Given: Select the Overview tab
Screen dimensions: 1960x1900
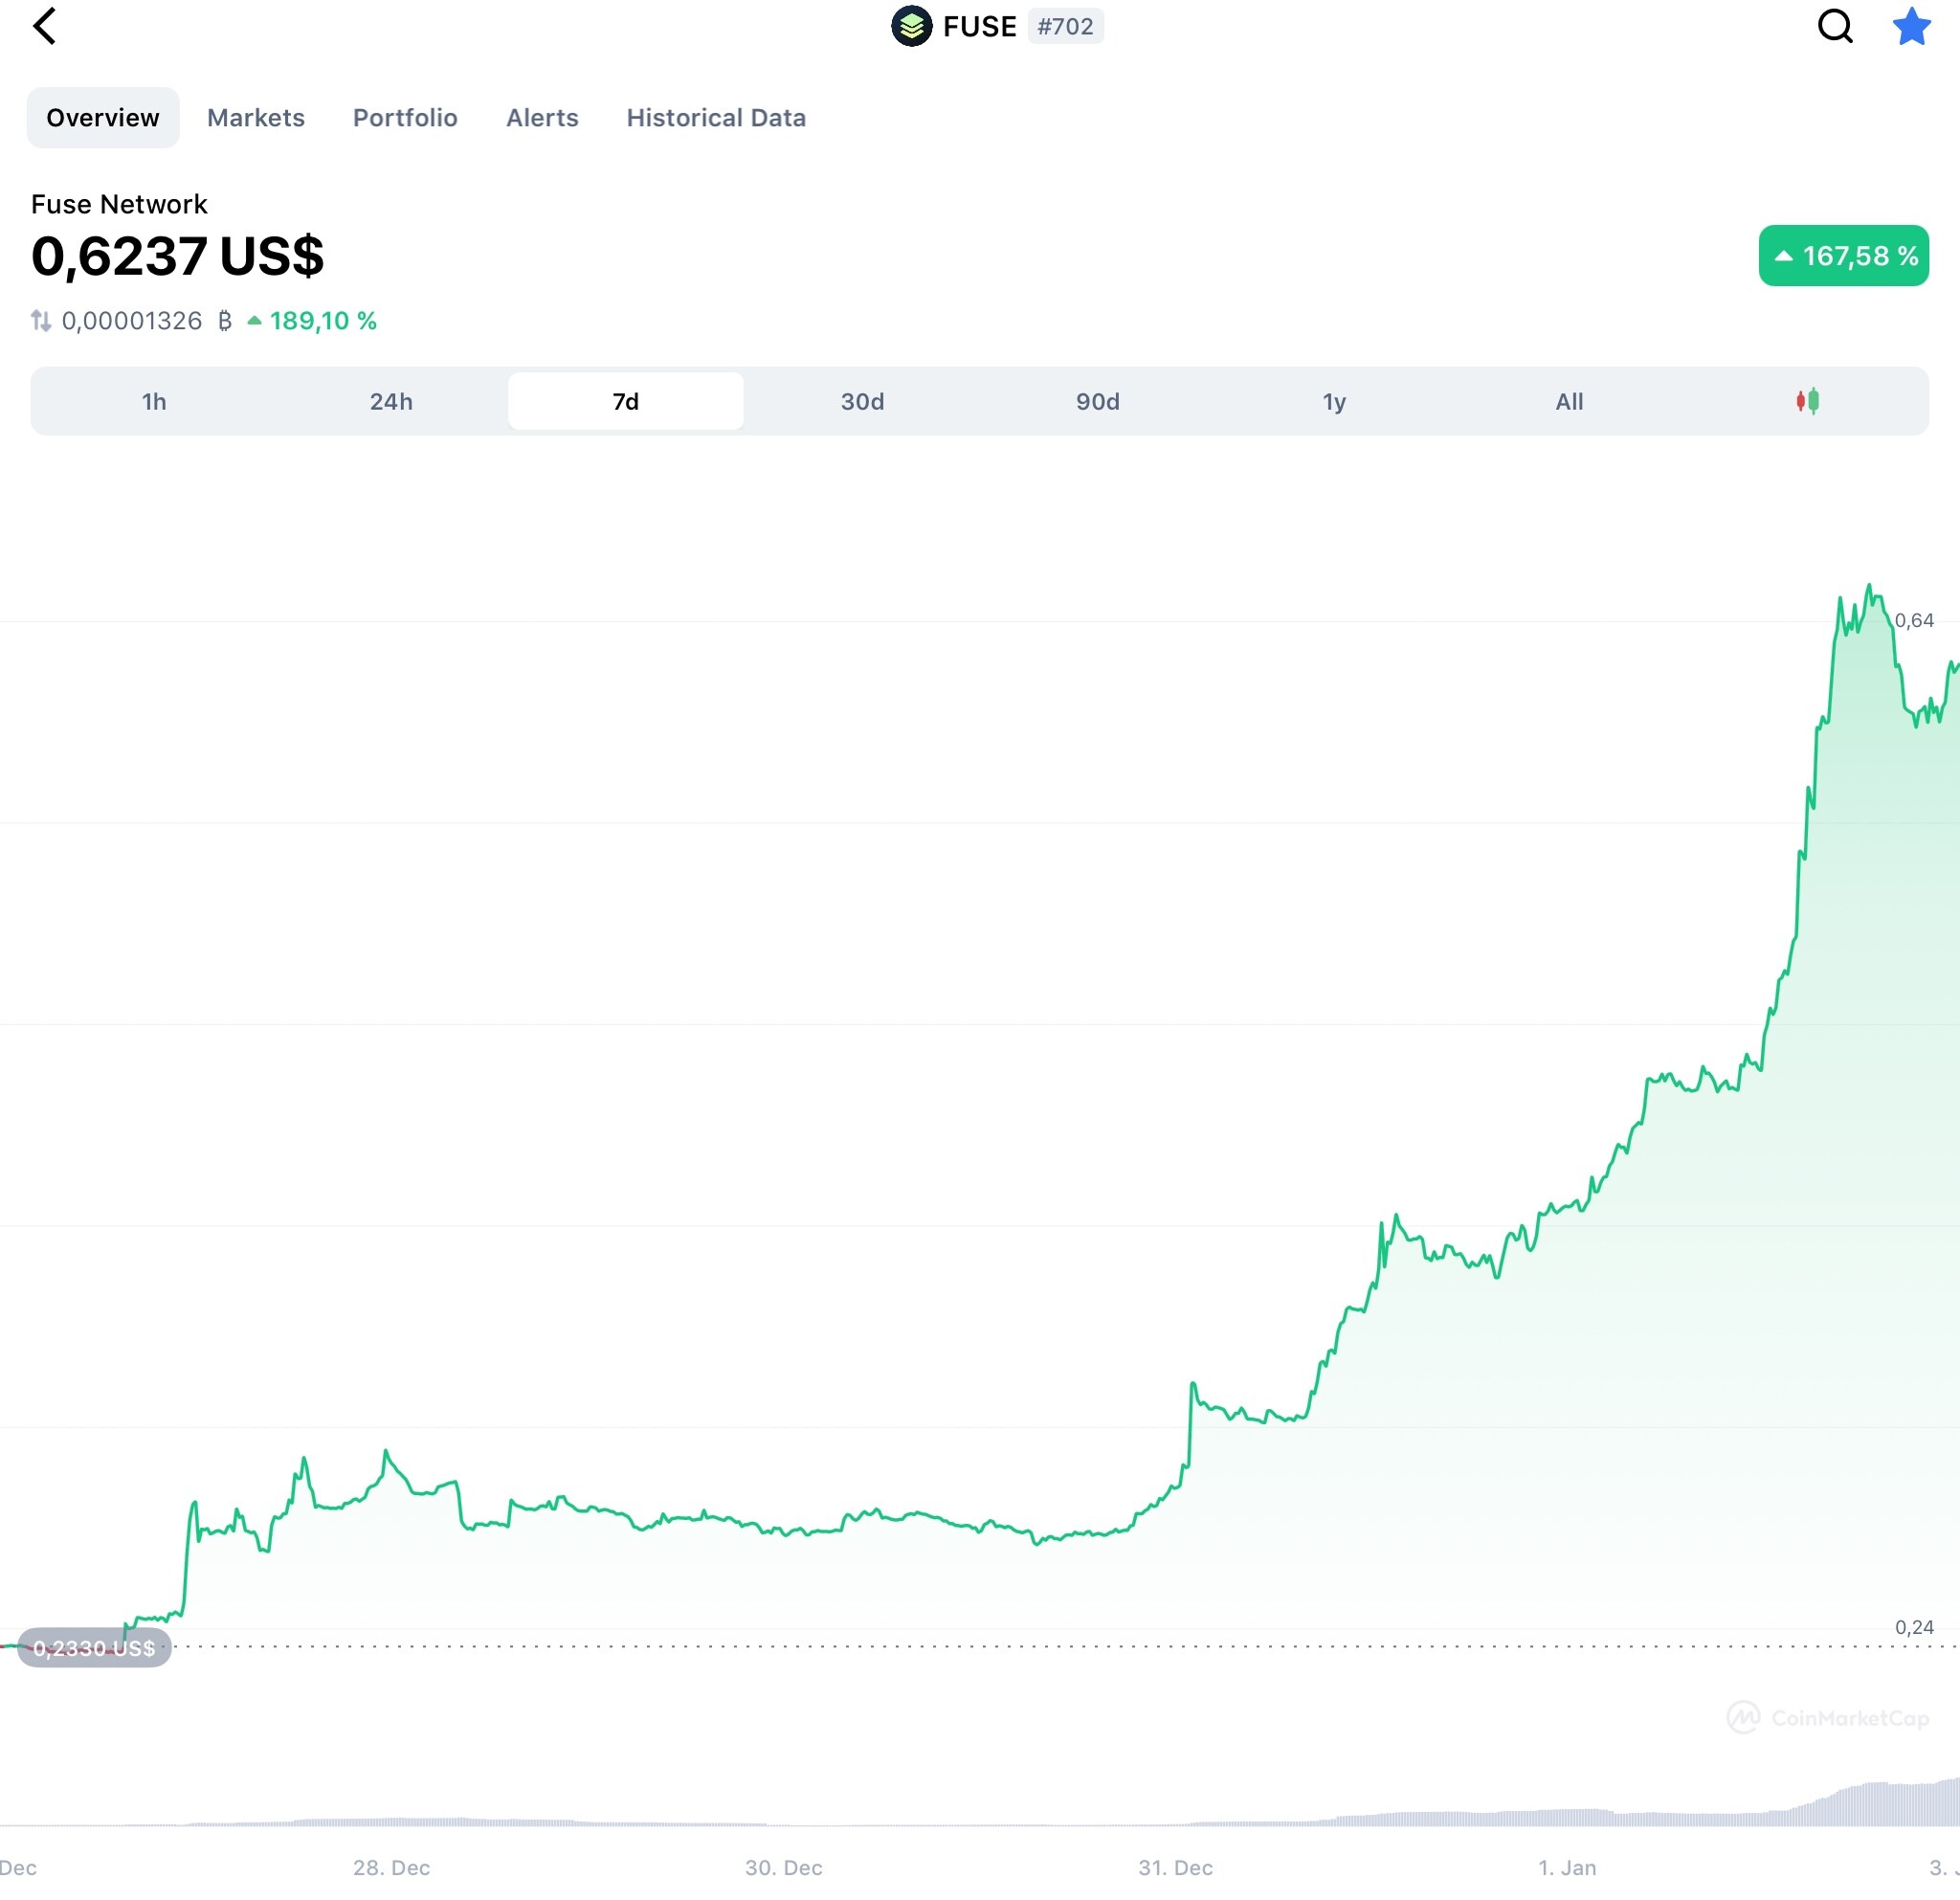Looking at the screenshot, I should 103,118.
